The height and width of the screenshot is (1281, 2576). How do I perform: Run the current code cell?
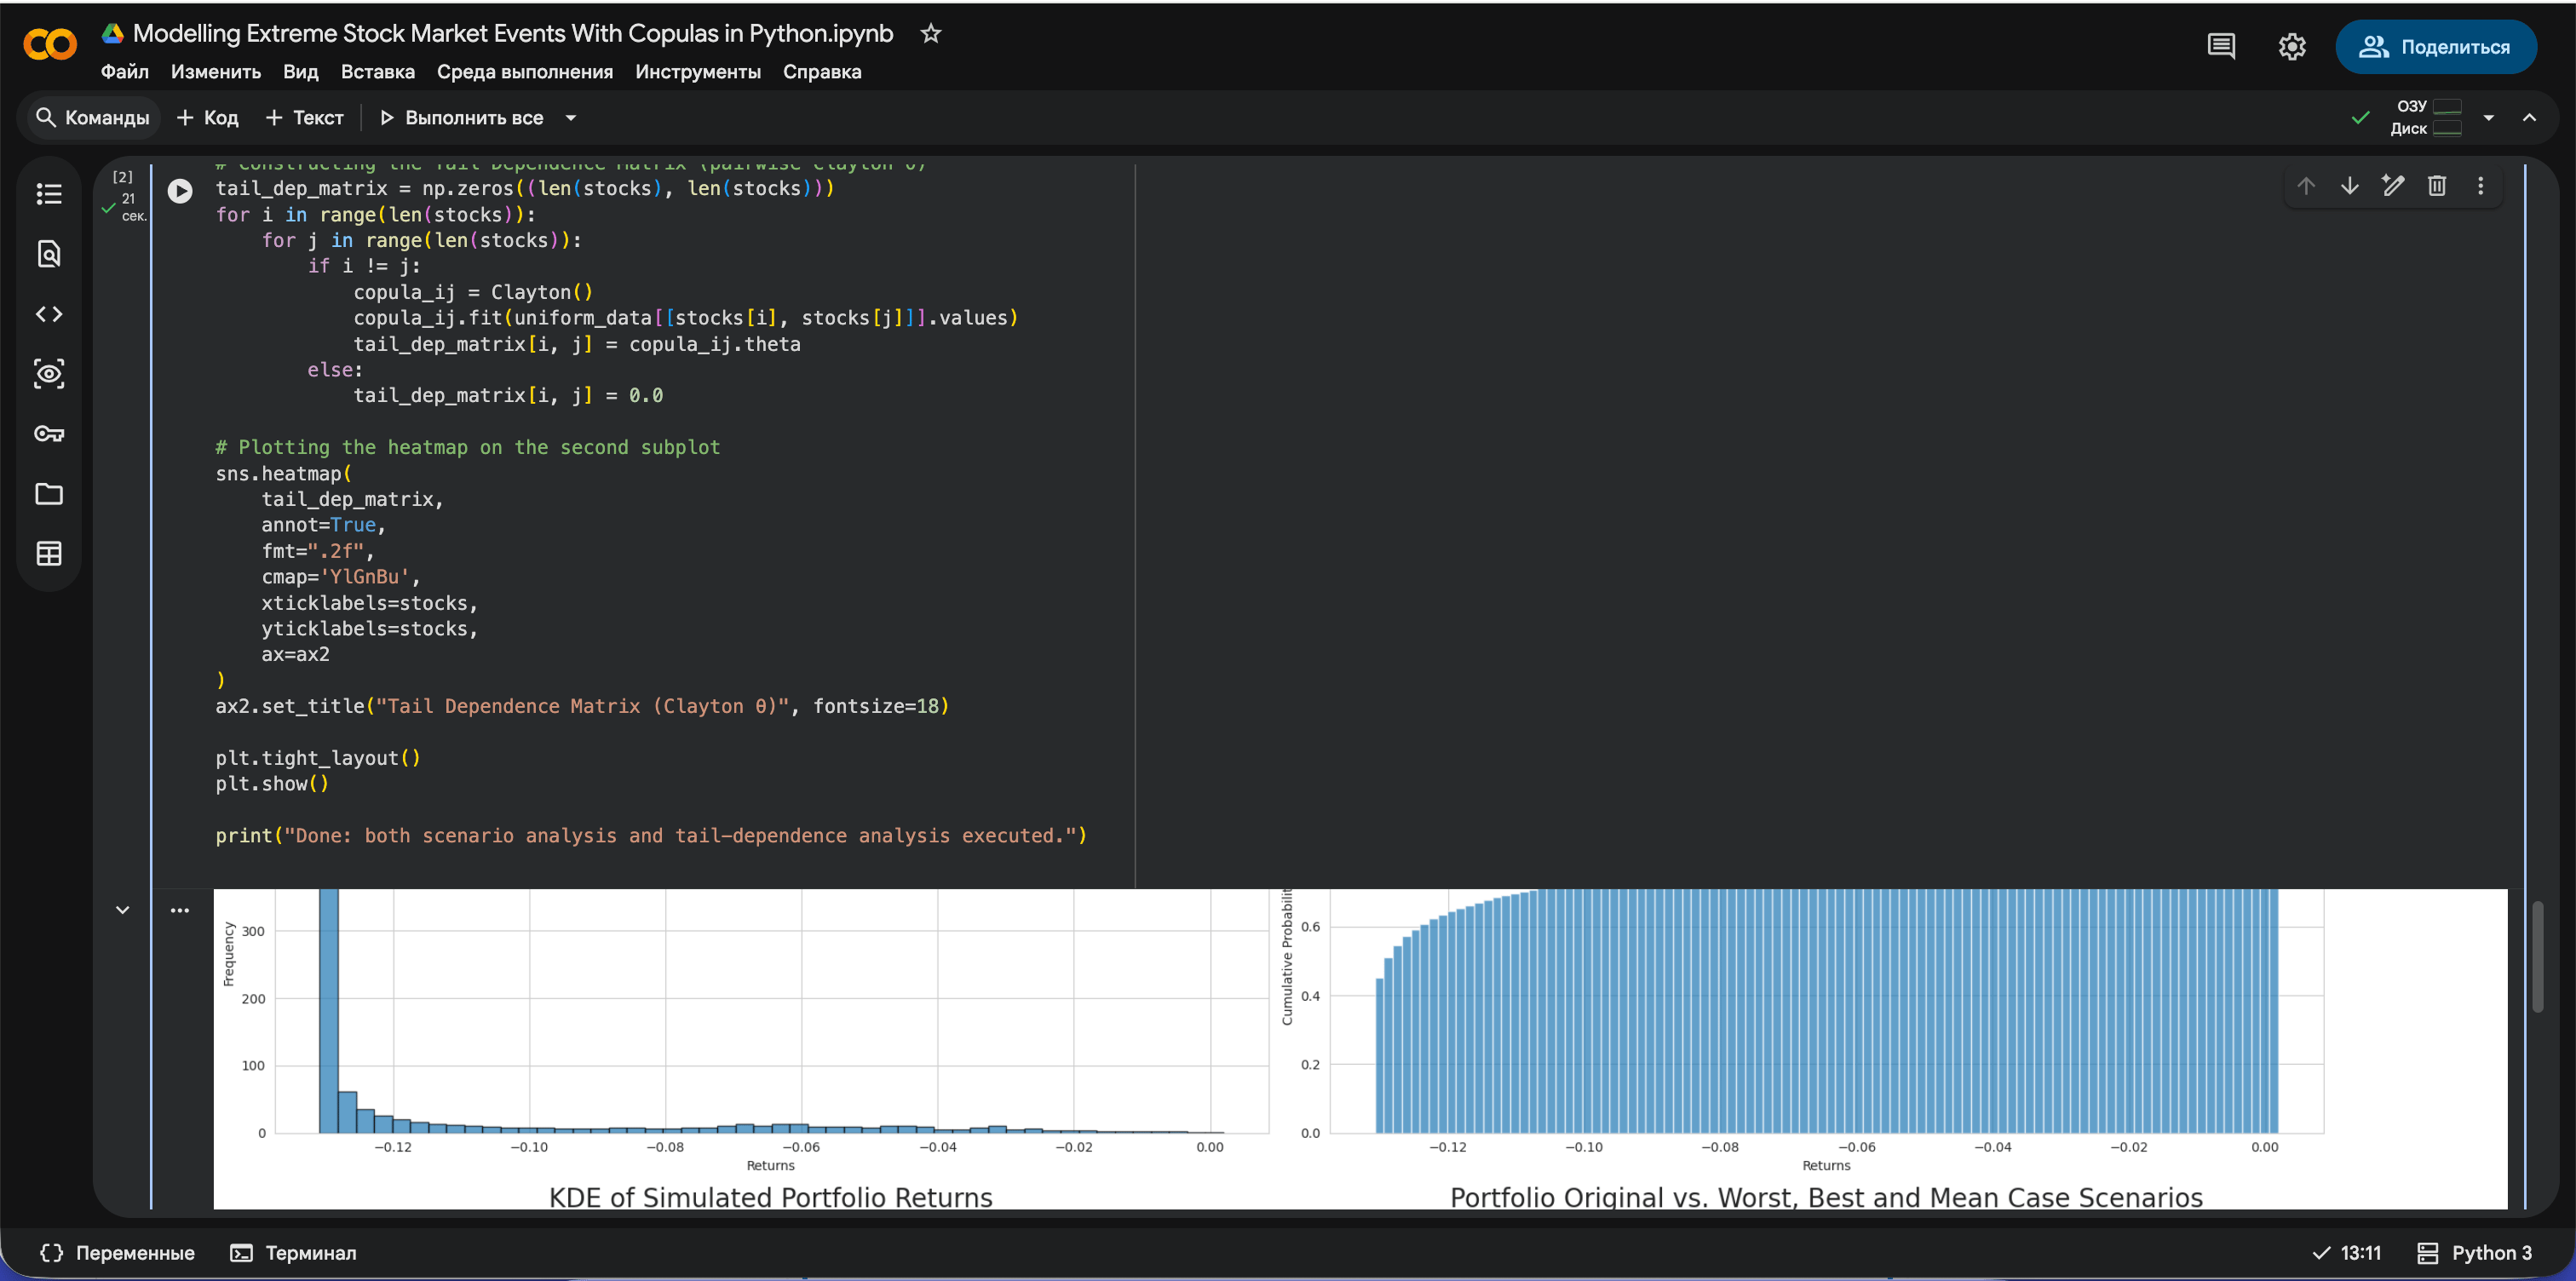tap(180, 191)
